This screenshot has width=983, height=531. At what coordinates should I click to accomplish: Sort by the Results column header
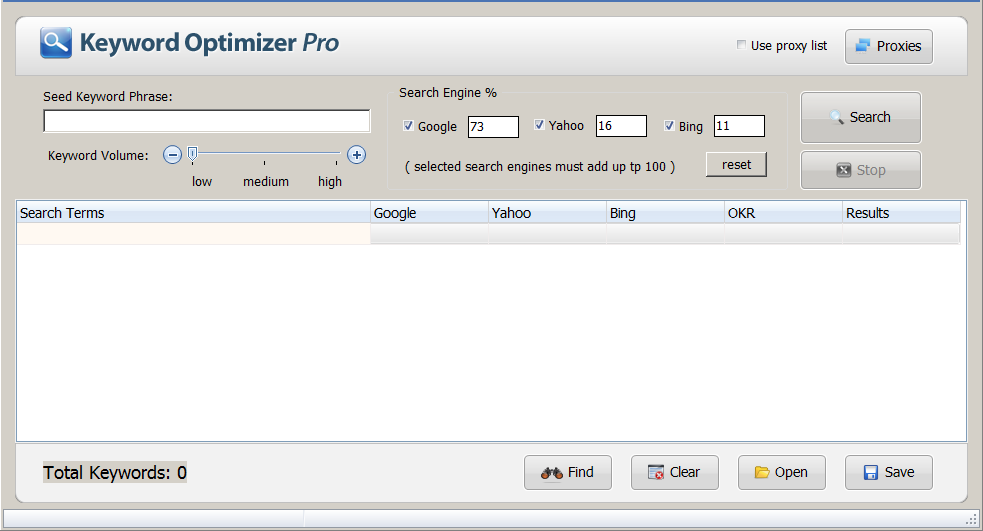point(902,213)
